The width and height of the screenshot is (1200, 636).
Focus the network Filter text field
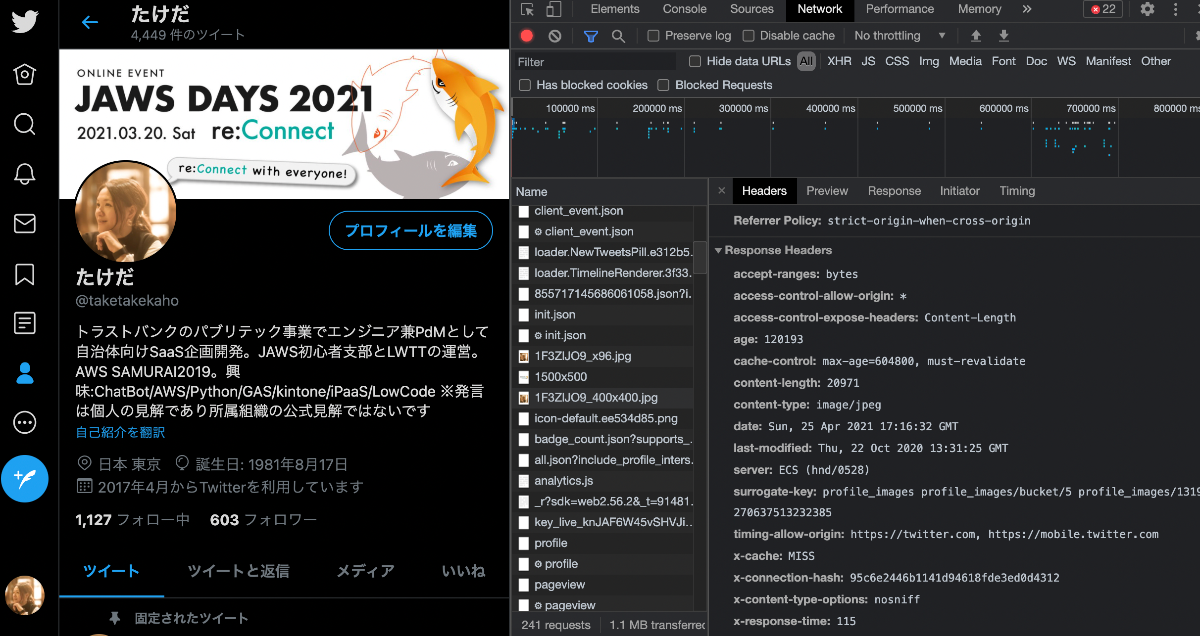click(596, 61)
